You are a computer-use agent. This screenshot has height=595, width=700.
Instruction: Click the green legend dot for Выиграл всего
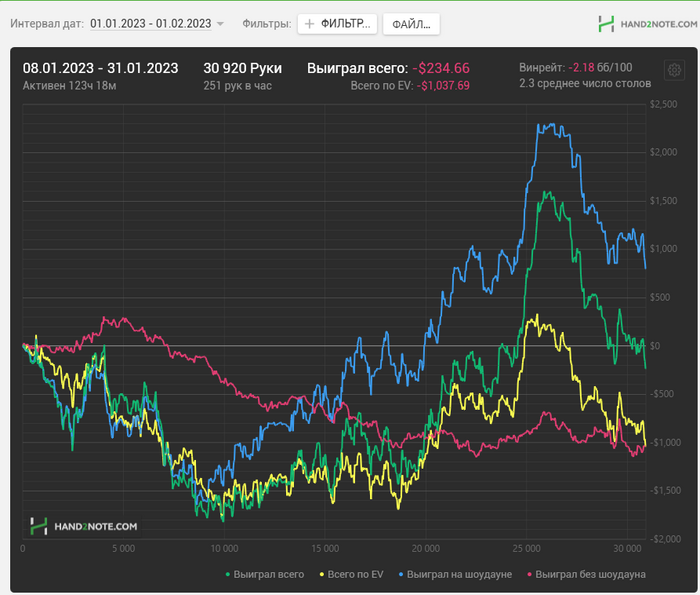click(x=228, y=574)
